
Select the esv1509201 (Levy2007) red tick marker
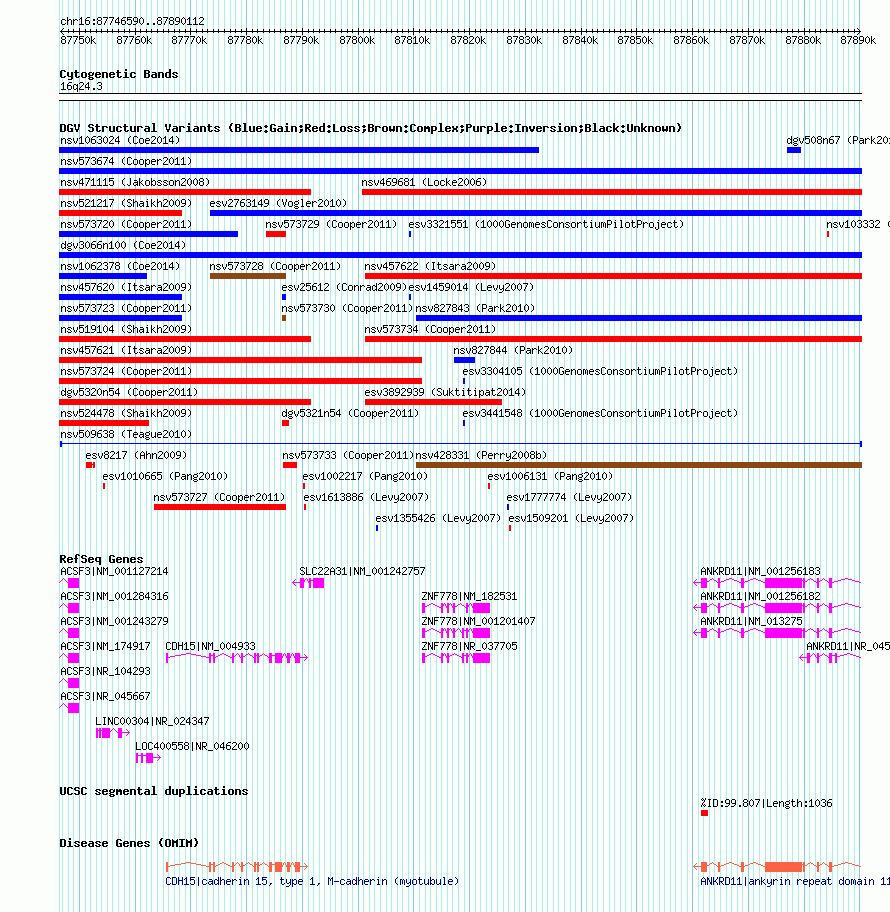[510, 528]
